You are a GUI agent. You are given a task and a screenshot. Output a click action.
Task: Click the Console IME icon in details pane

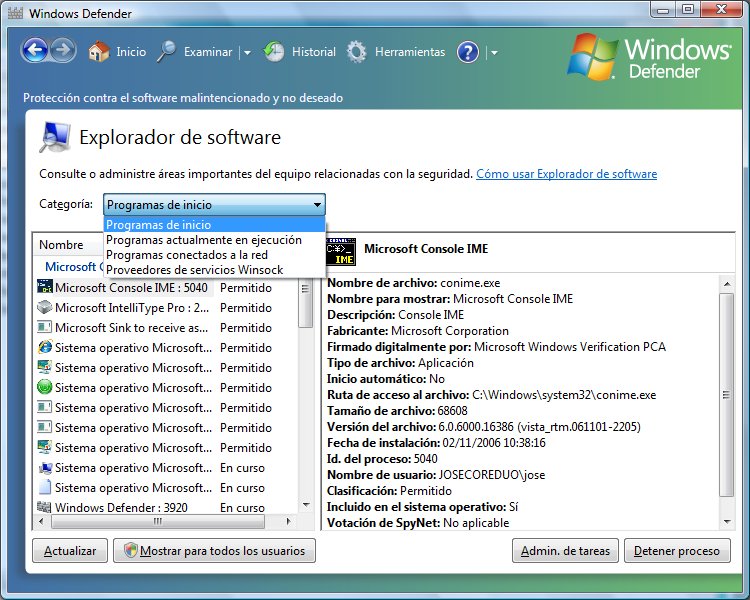coord(341,251)
